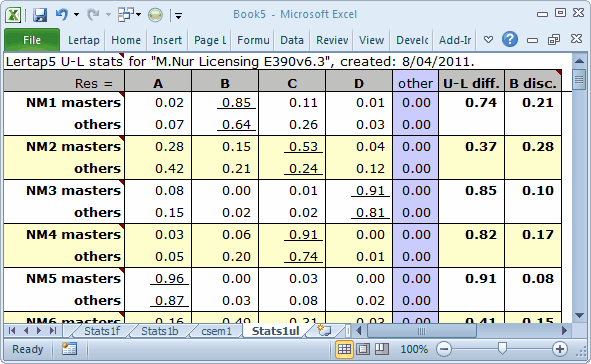591x364 pixels.
Task: Insert a new worksheet tab icon
Action: [325, 331]
